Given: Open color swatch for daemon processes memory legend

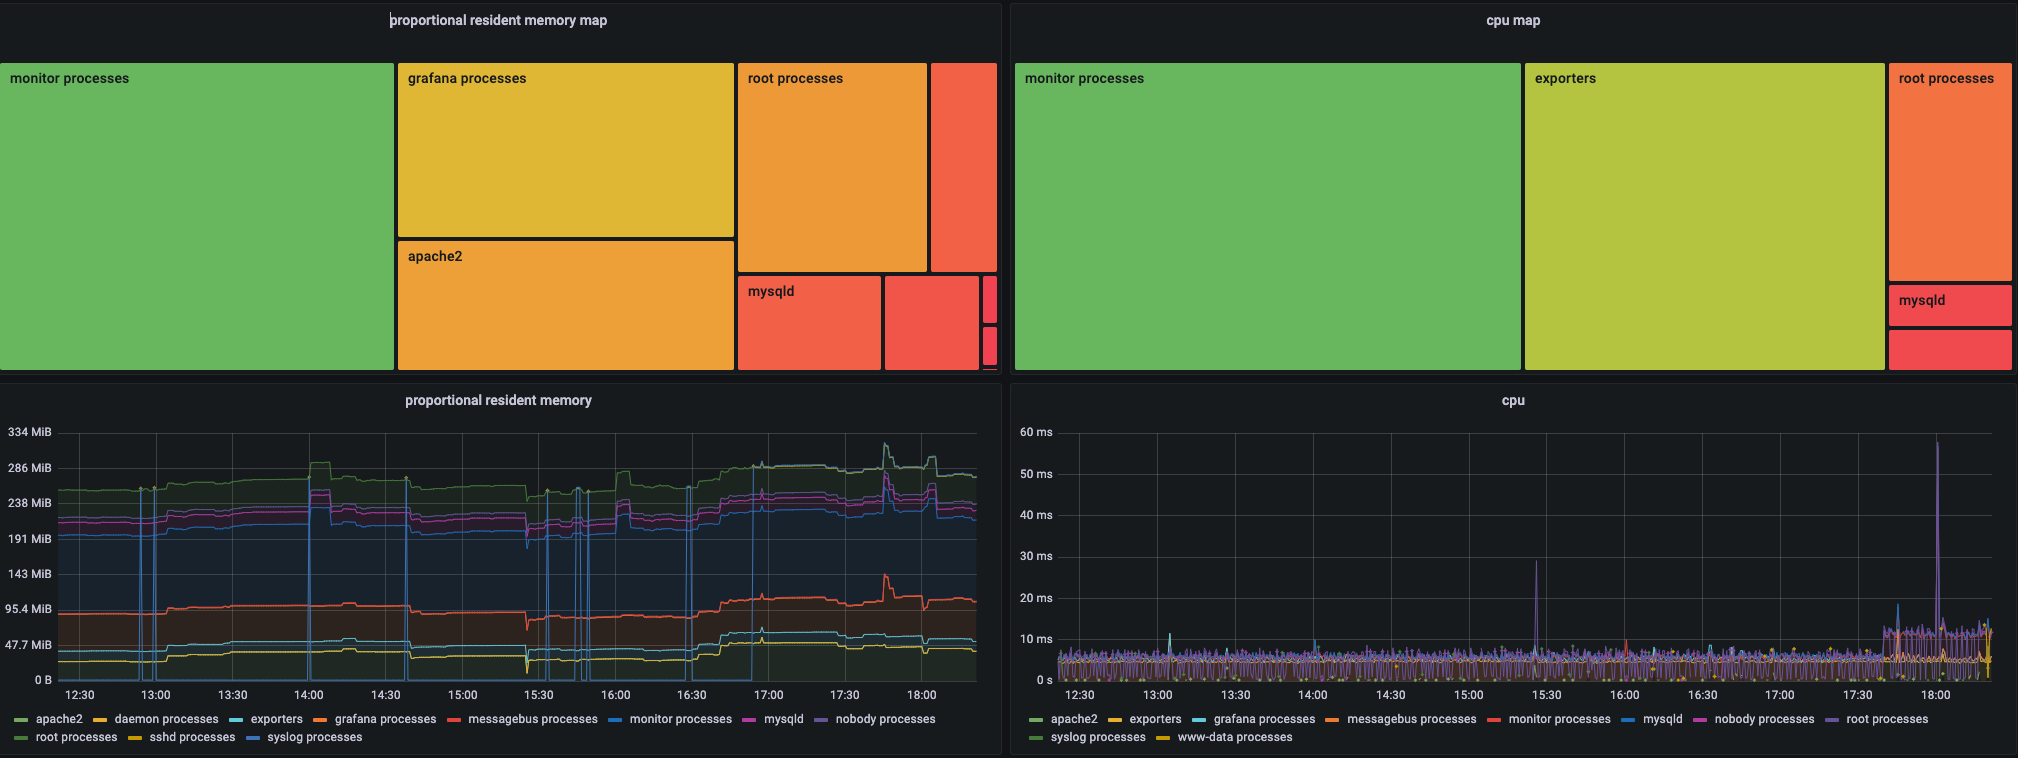Looking at the screenshot, I should pos(100,720).
